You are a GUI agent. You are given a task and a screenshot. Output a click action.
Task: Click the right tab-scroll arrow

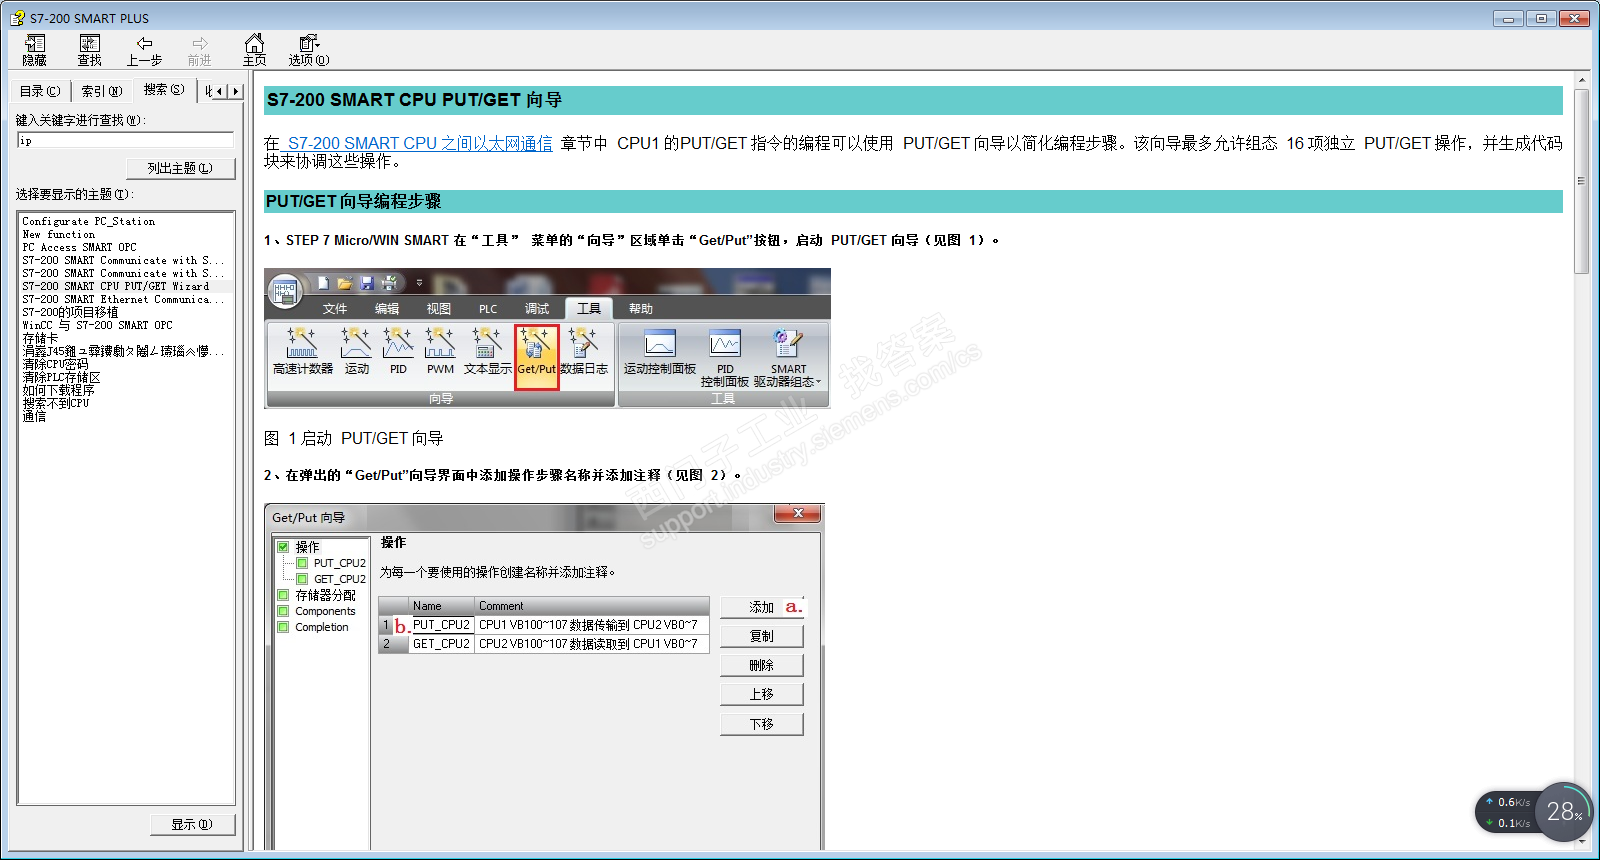click(235, 91)
